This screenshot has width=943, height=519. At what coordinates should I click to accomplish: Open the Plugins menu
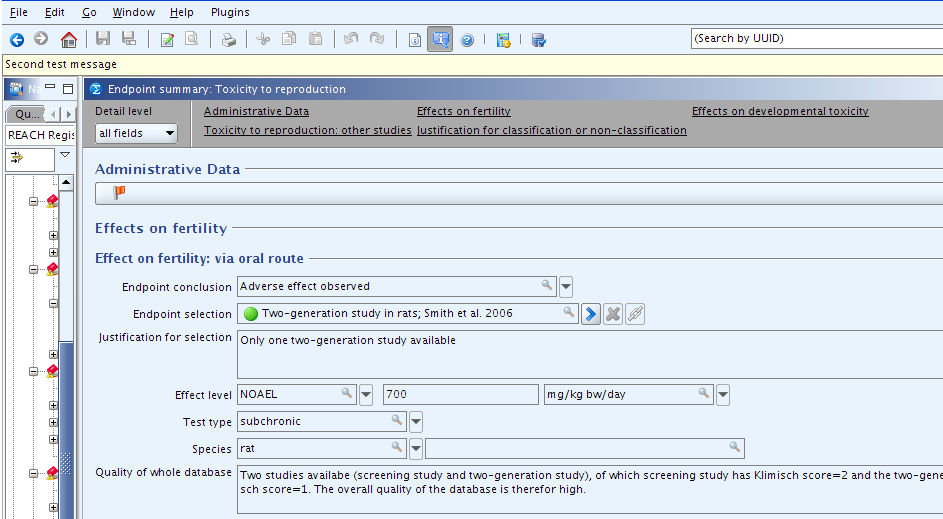230,12
